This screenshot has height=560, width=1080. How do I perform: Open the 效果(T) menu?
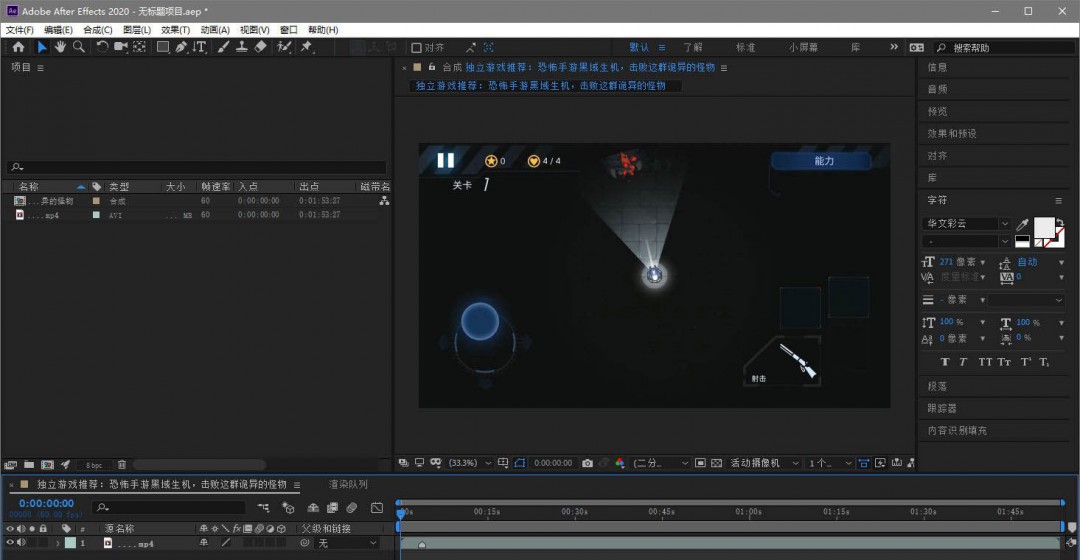(x=175, y=30)
